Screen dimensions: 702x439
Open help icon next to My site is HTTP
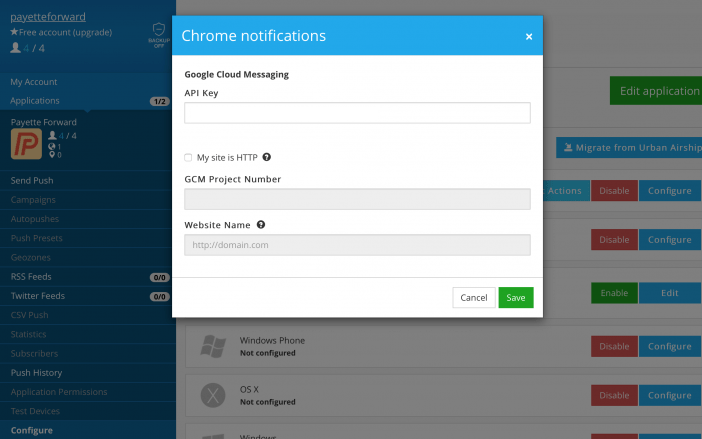tap(267, 157)
